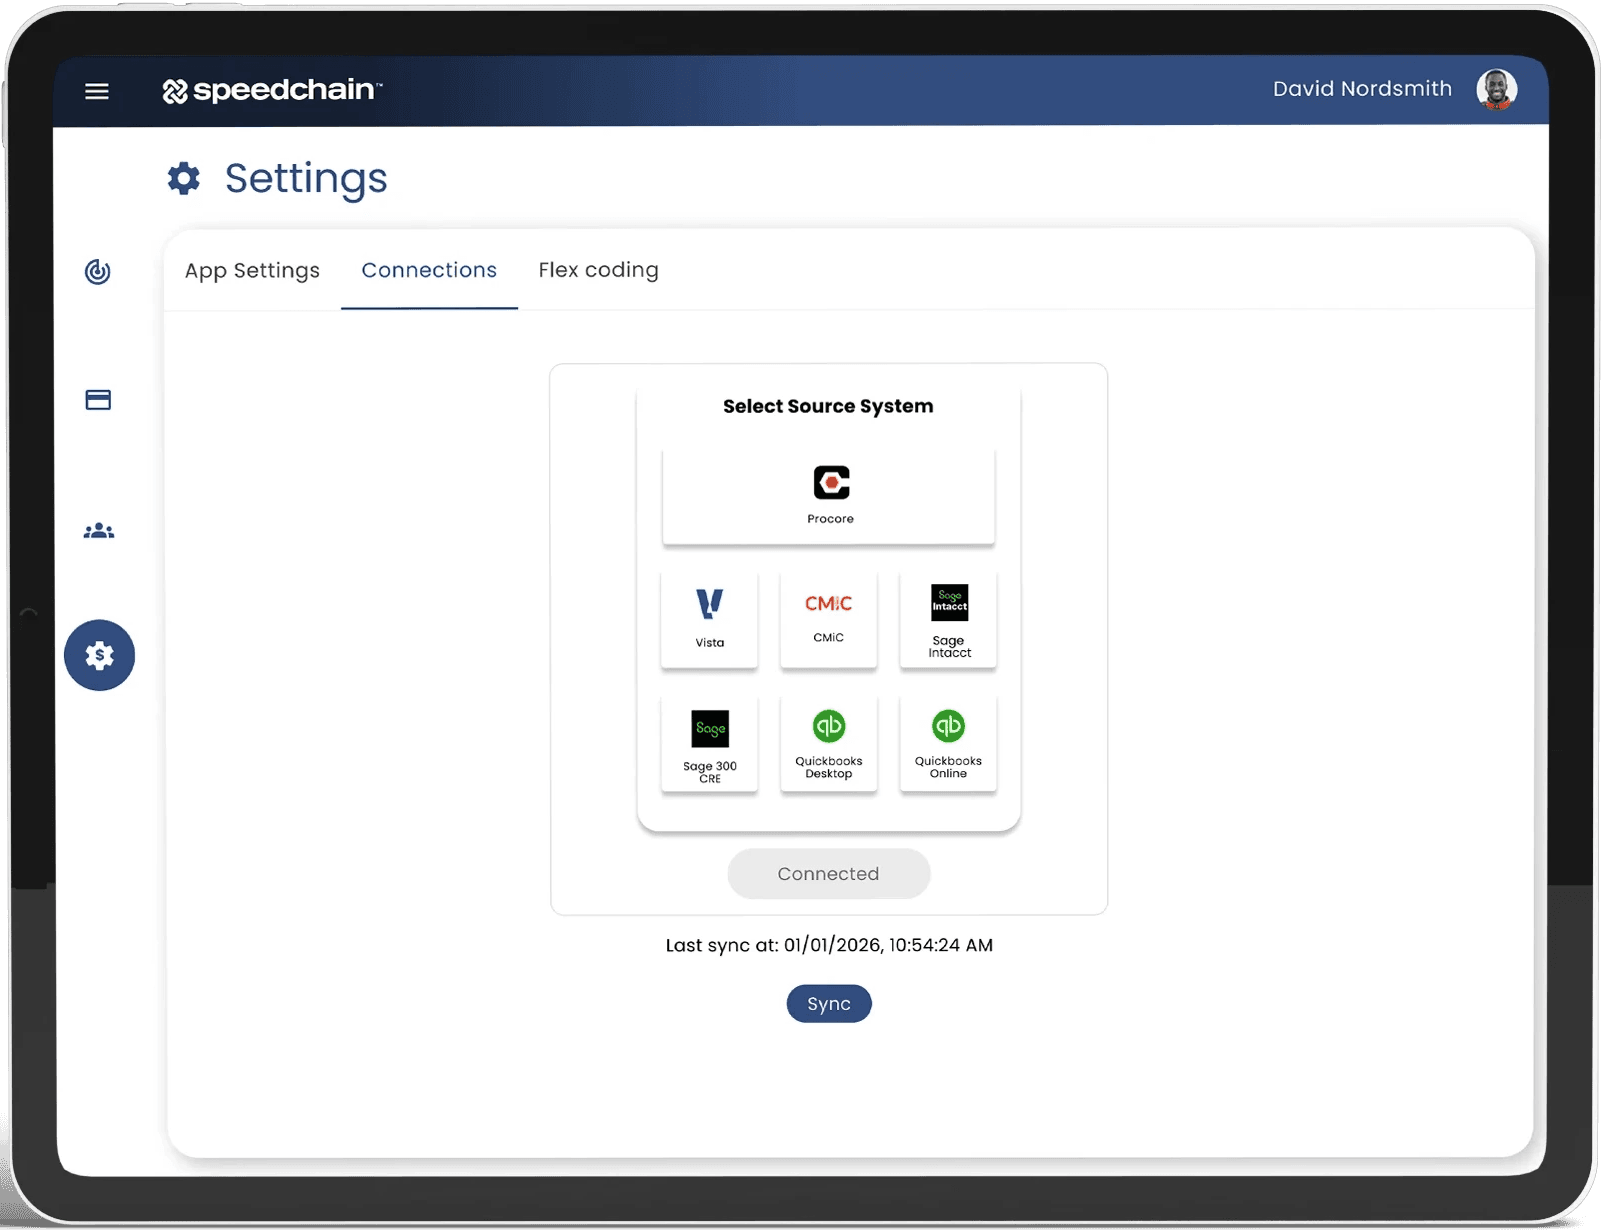The width and height of the screenshot is (1601, 1230).
Task: Switch to the App Settings tab
Action: 252,270
